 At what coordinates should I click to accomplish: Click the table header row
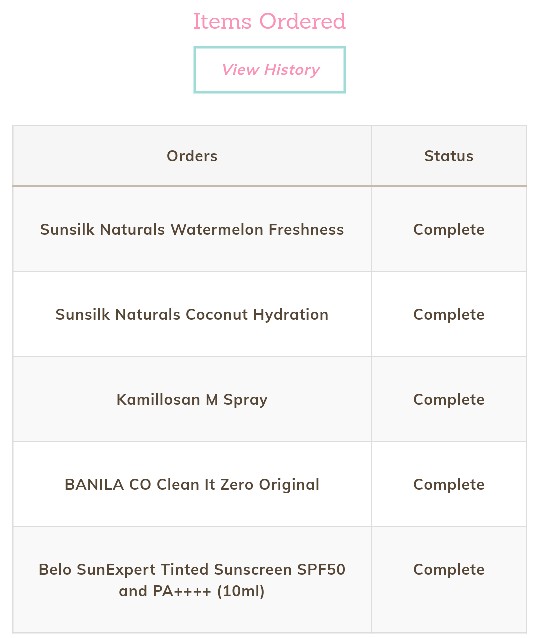(x=269, y=156)
